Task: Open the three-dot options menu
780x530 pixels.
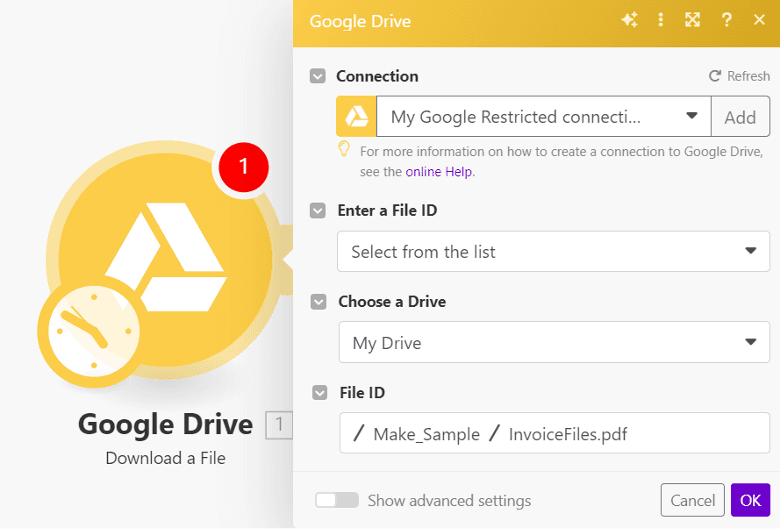Action: [660, 20]
